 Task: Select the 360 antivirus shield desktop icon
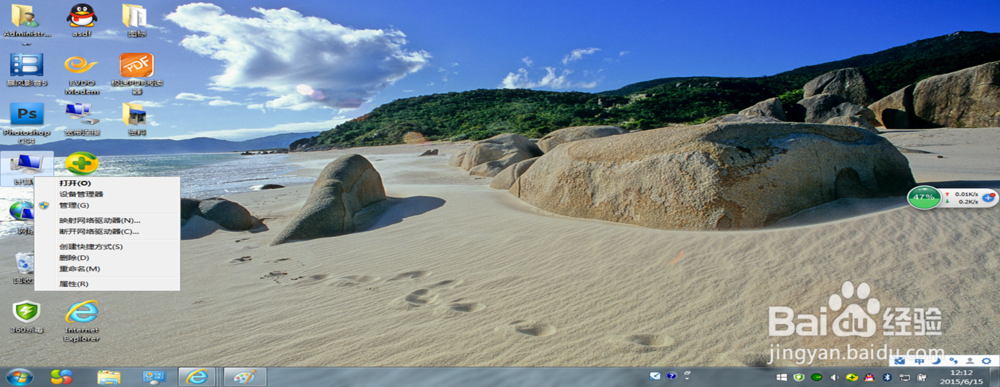tap(26, 317)
